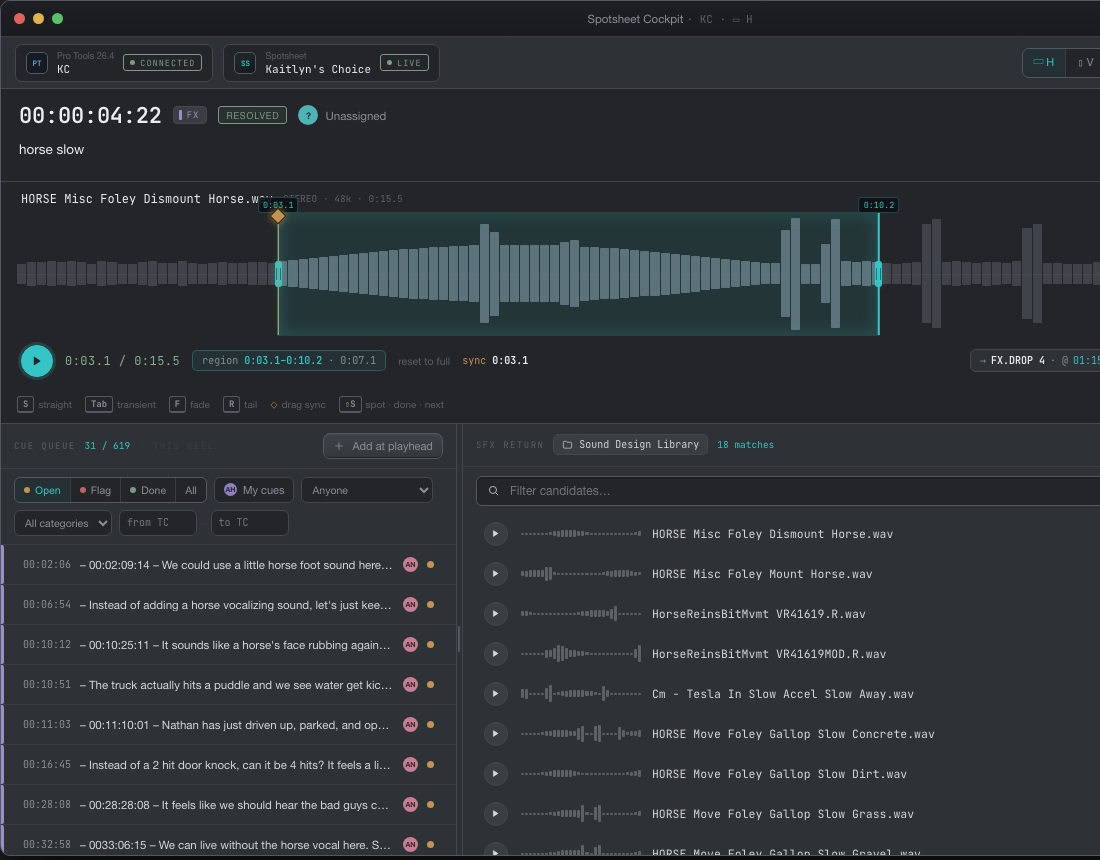
Task: Open cue 00:02:06 horse foot sound
Action: tap(229, 565)
